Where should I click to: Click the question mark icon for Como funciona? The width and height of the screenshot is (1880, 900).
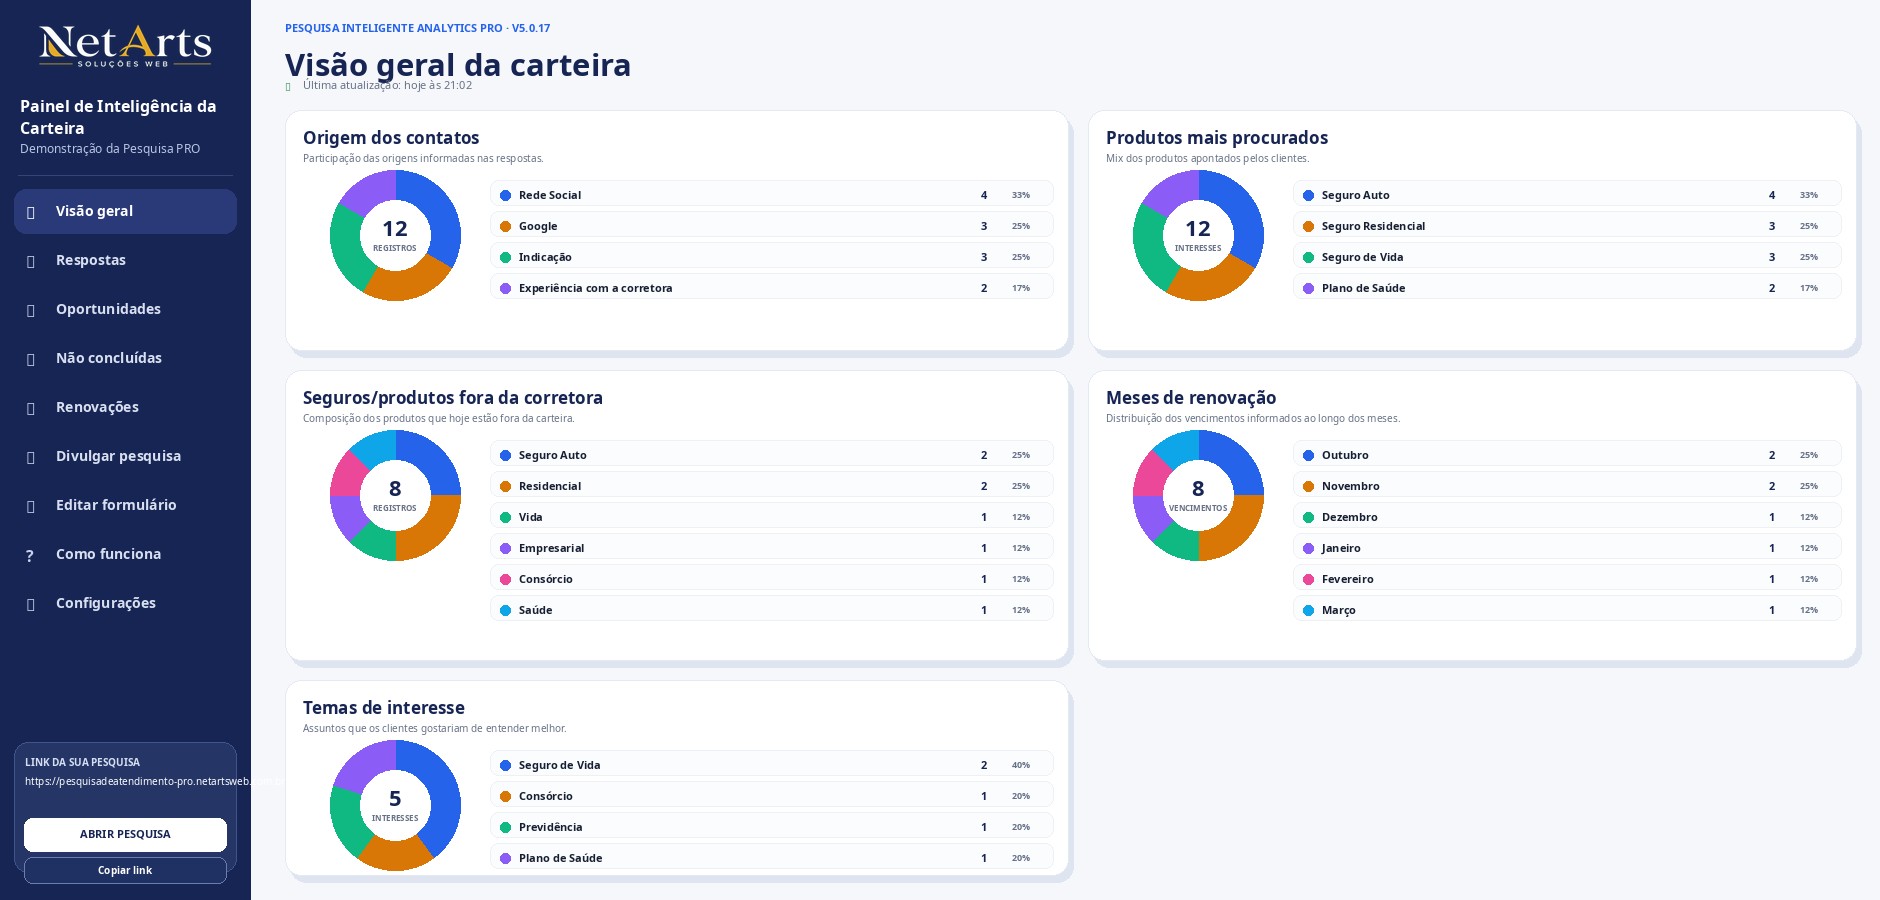pos(30,555)
